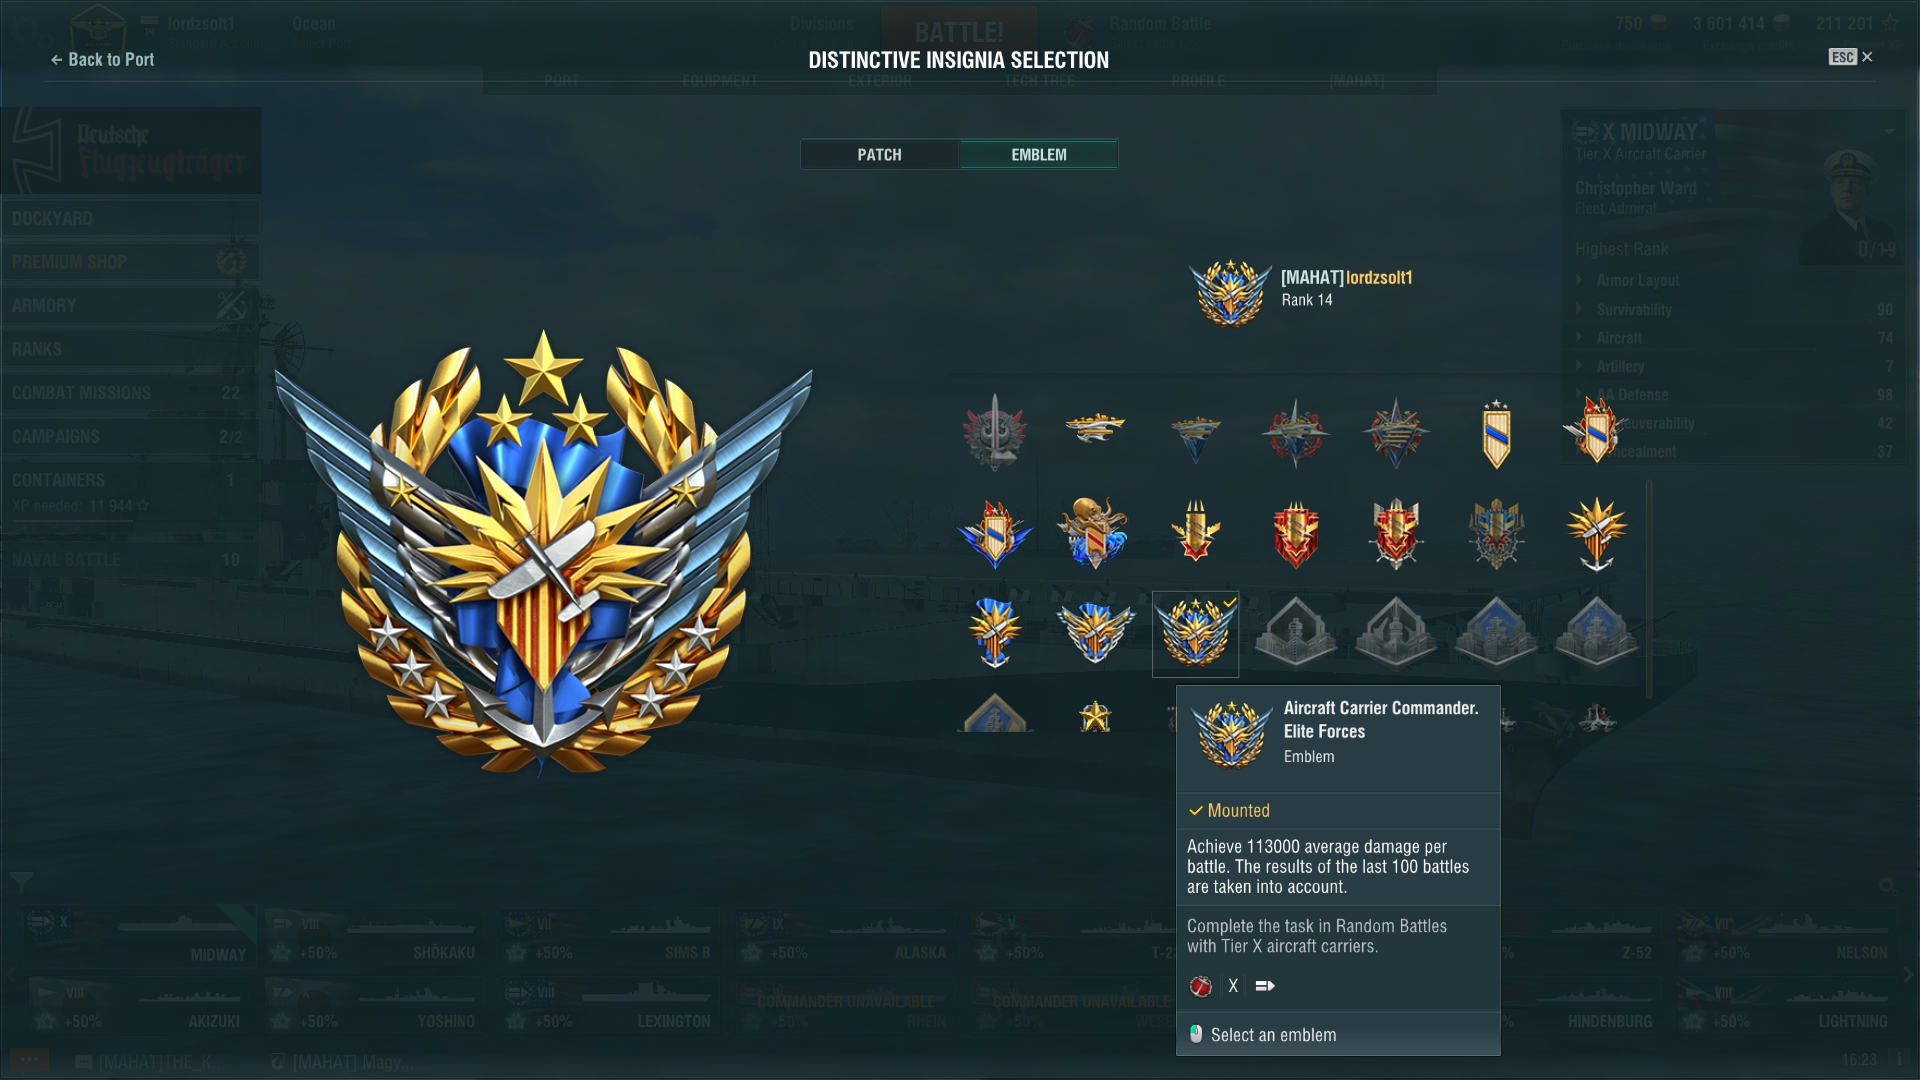Choose the gold sunburst anchor emblem
This screenshot has height=1080, width=1920.
(x=1596, y=533)
